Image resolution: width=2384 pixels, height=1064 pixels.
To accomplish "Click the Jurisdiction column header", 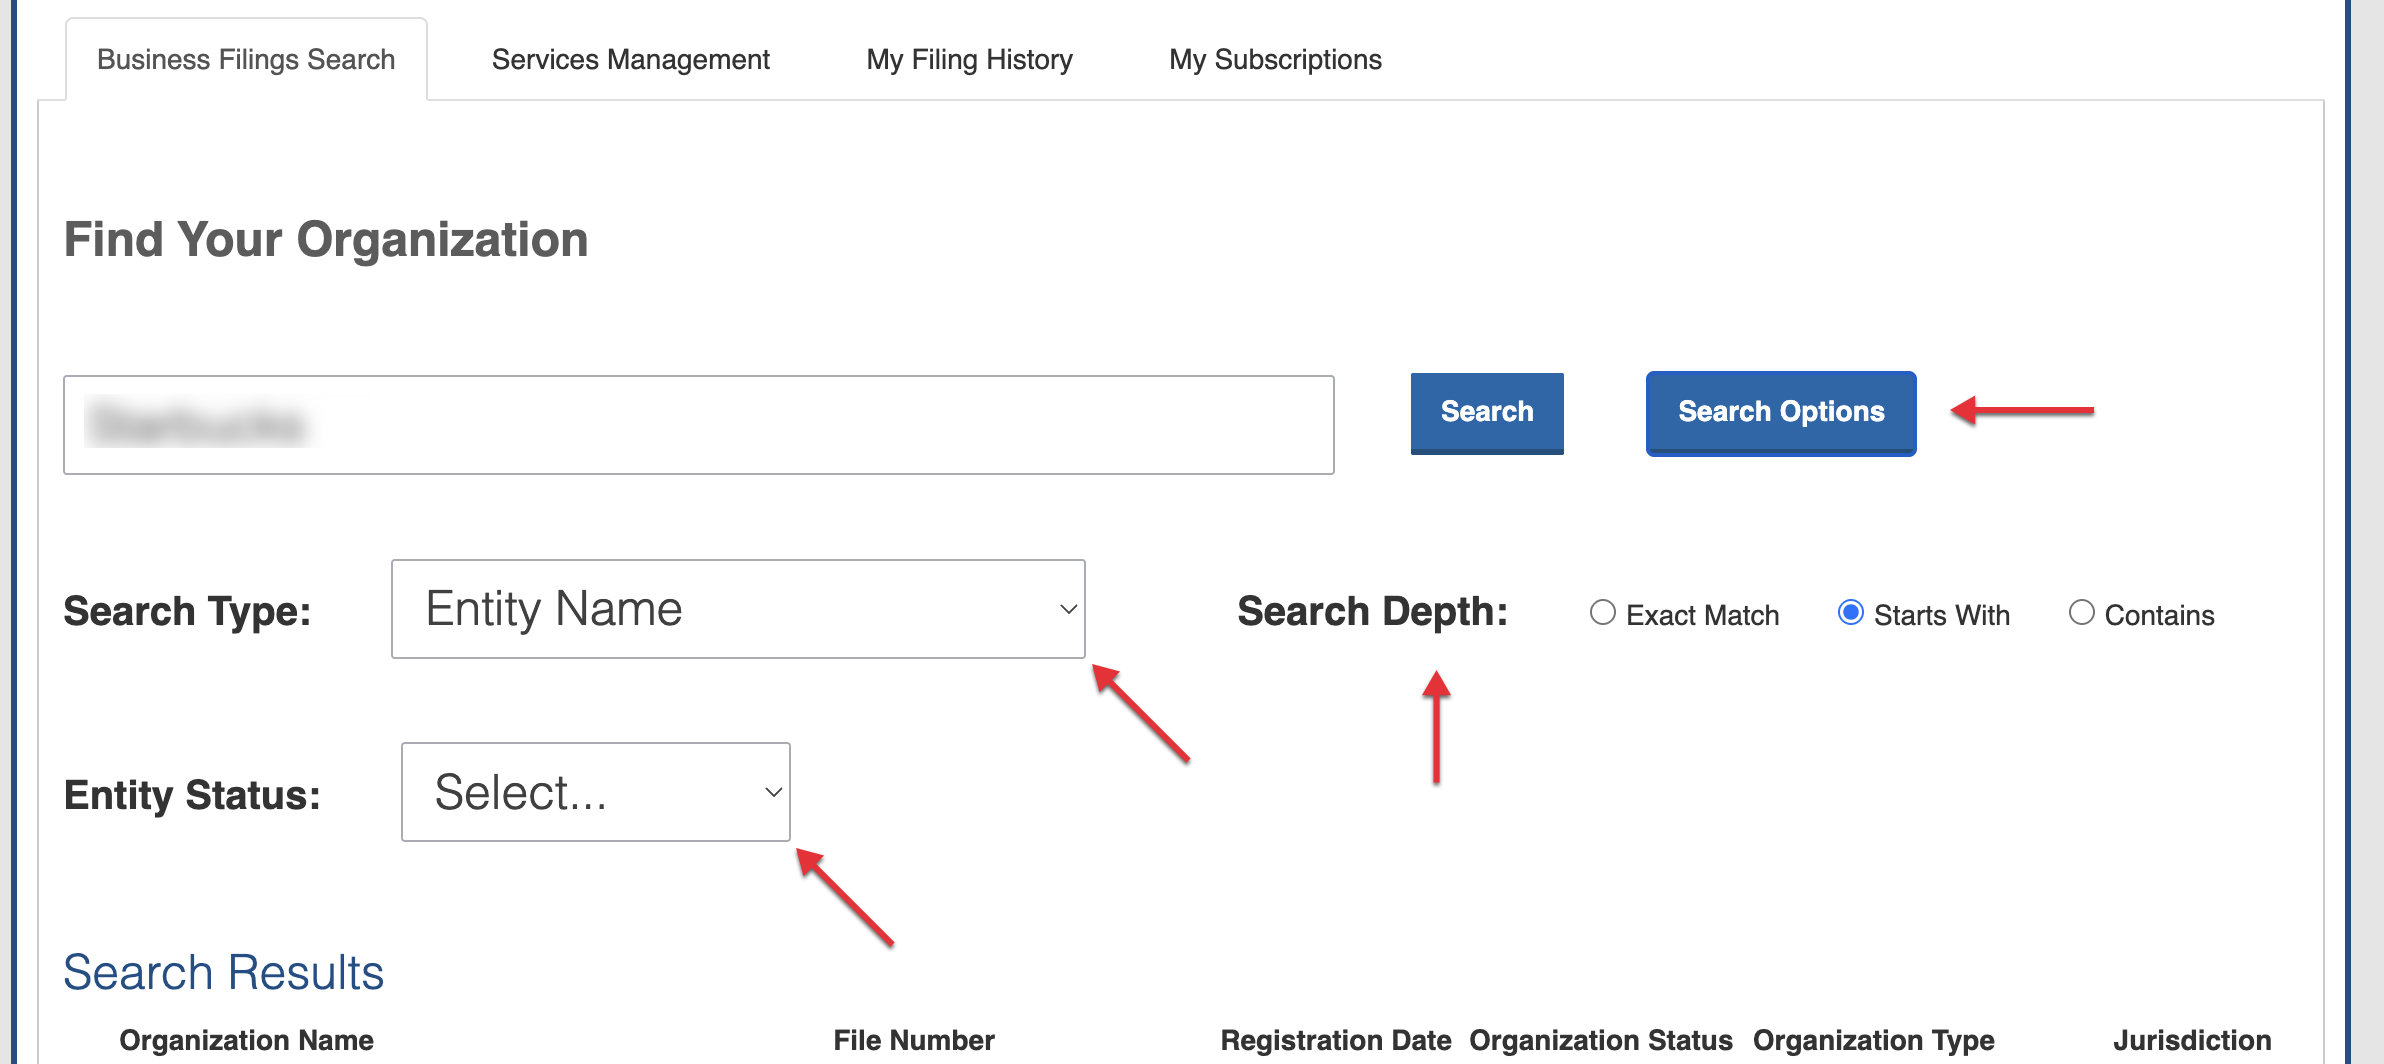I will tap(2192, 1041).
